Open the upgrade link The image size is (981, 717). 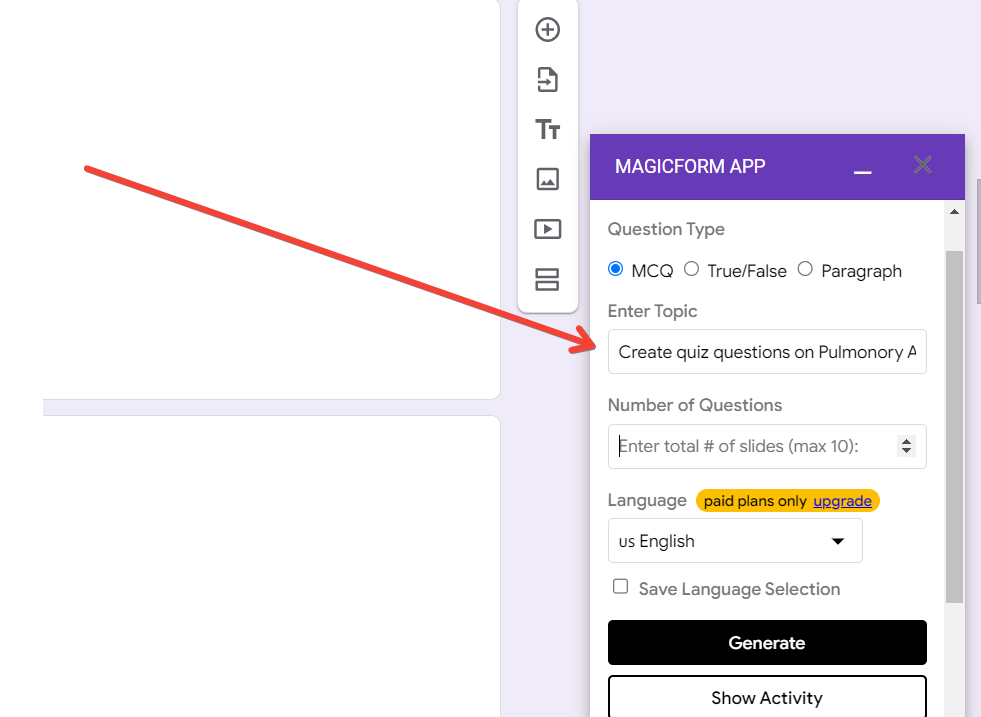click(842, 501)
